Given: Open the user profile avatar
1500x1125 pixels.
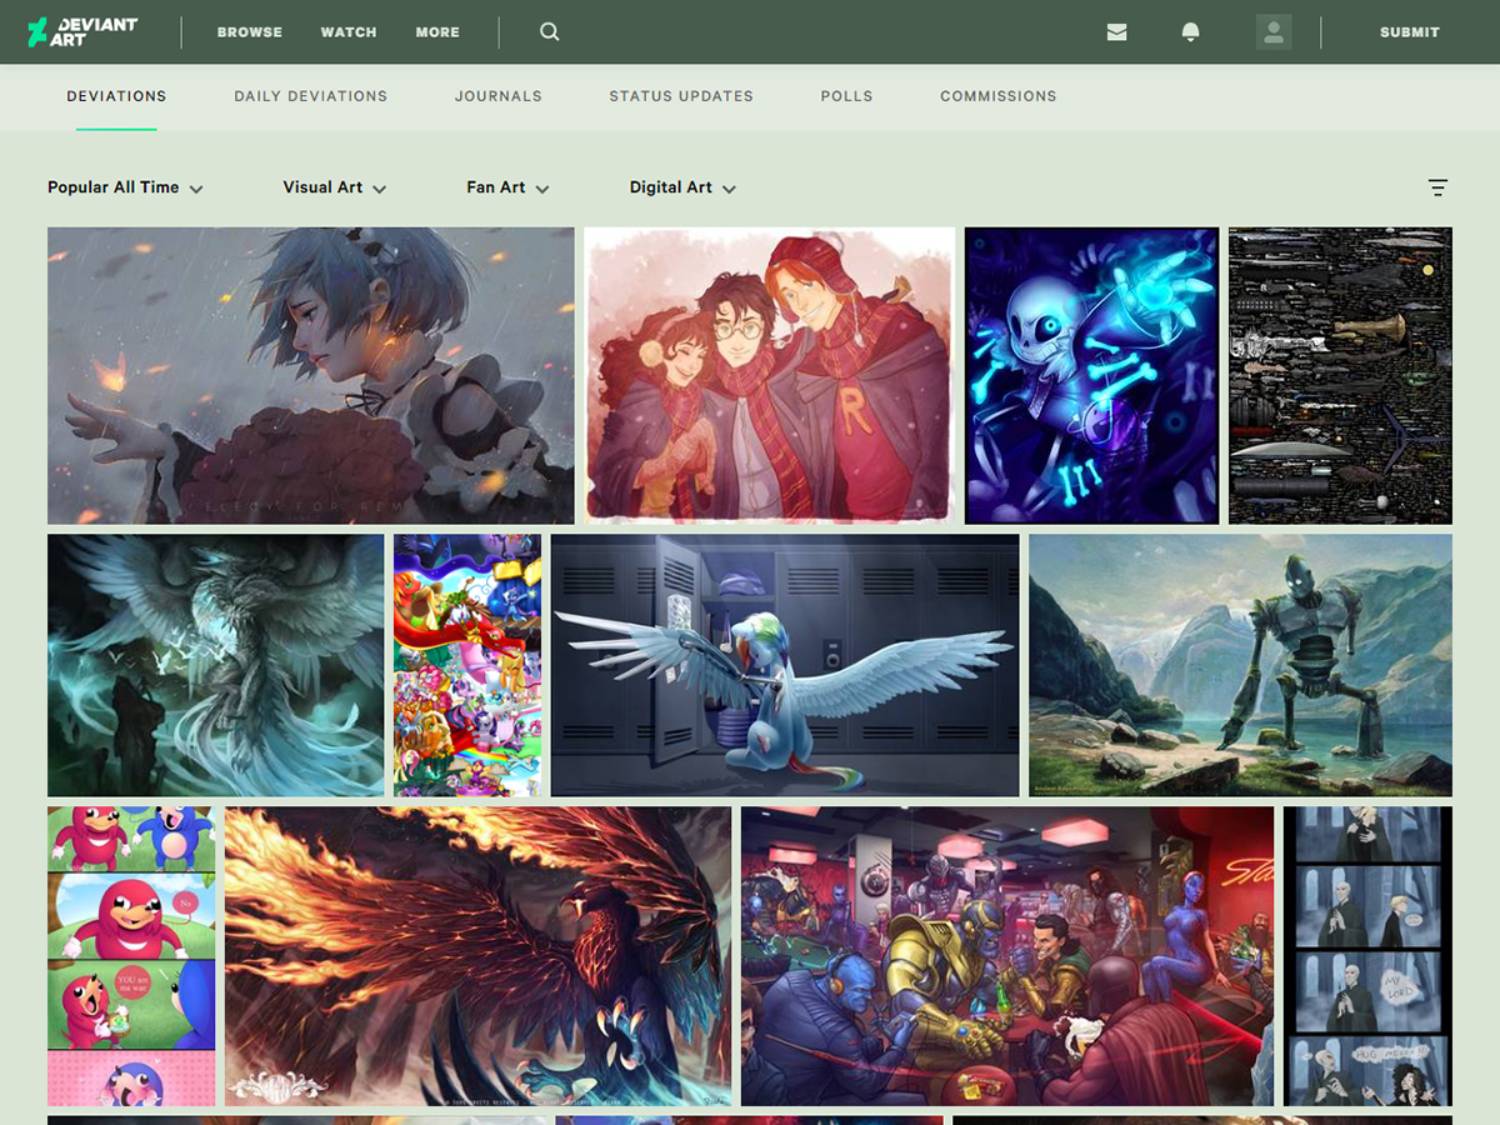Looking at the screenshot, I should 1273,32.
